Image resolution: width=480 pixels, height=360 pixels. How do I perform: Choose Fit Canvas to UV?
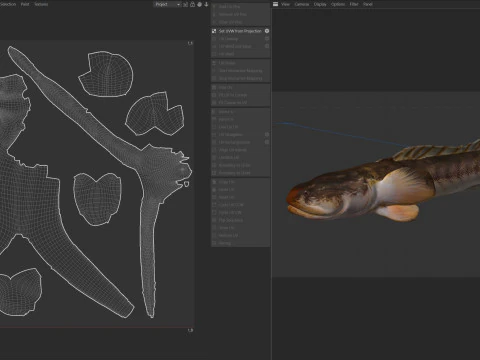[233, 103]
